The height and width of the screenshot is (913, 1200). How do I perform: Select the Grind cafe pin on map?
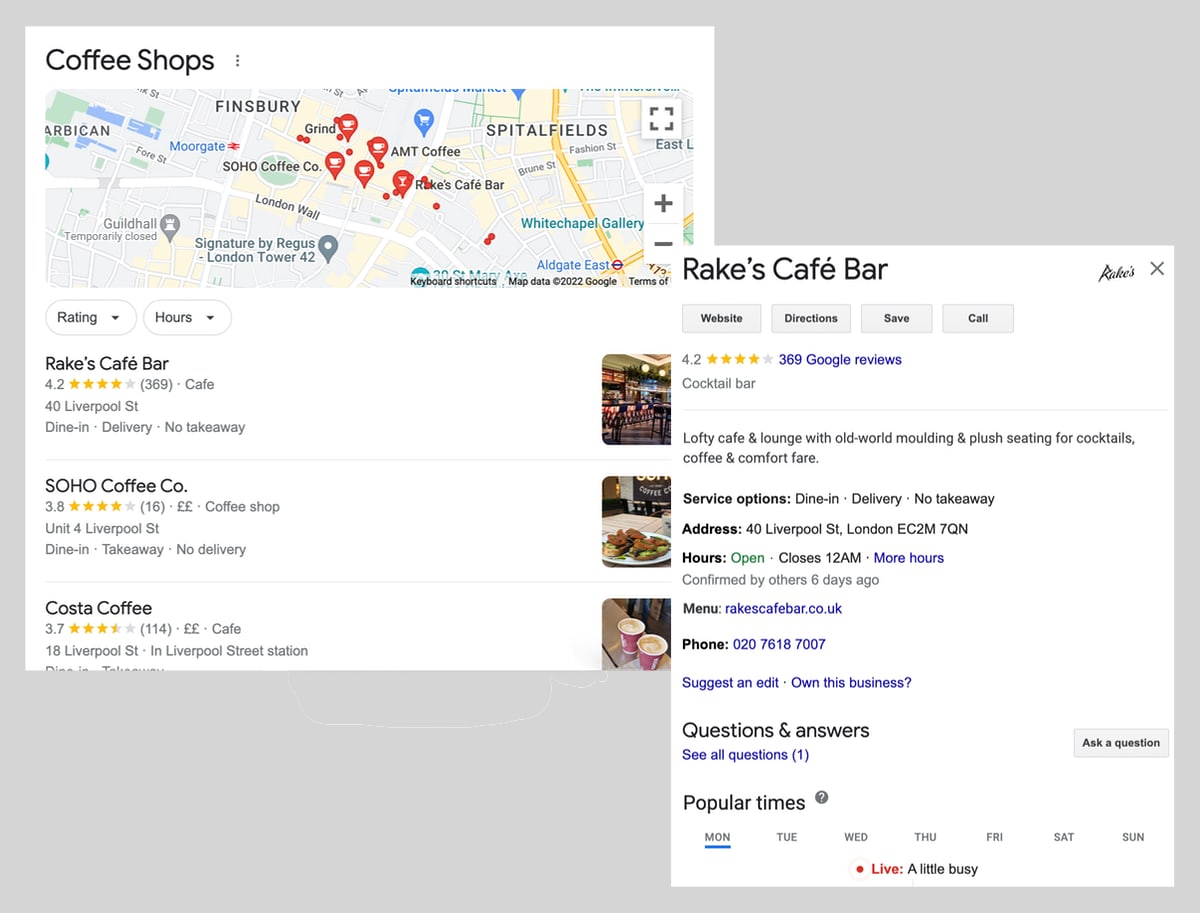point(347,126)
